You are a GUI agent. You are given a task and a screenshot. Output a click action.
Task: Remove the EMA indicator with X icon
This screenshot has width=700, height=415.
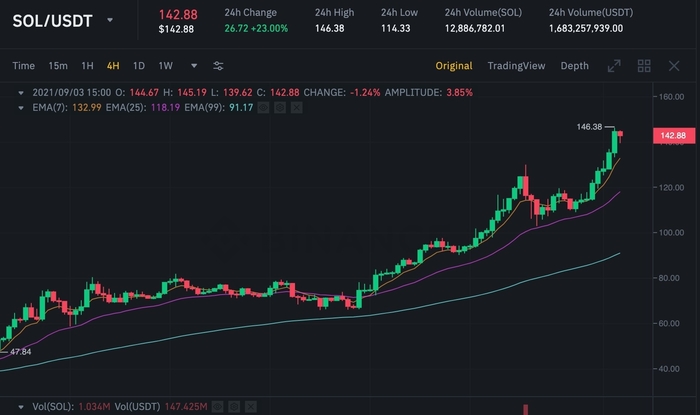pyautogui.click(x=296, y=108)
